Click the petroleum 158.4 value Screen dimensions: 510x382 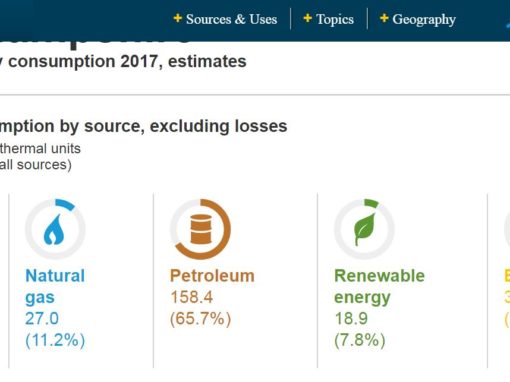192,297
